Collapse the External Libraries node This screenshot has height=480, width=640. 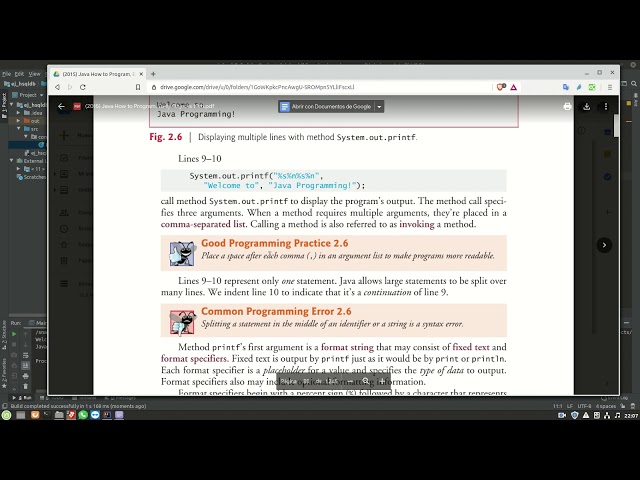click(12, 161)
